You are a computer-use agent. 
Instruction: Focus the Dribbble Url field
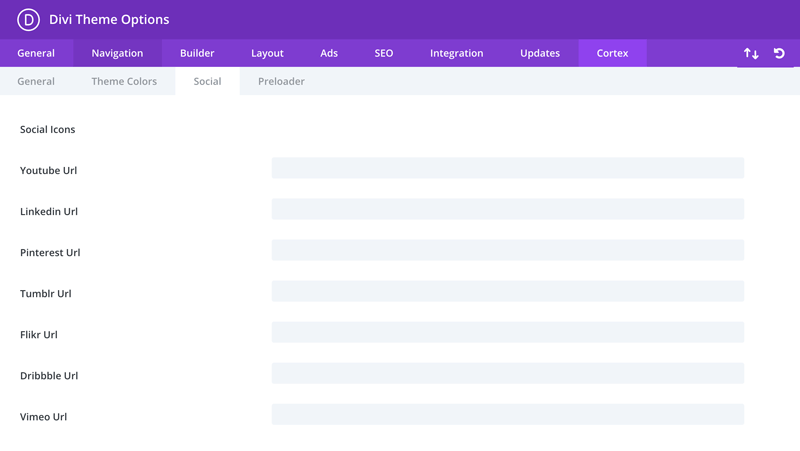[x=508, y=373]
